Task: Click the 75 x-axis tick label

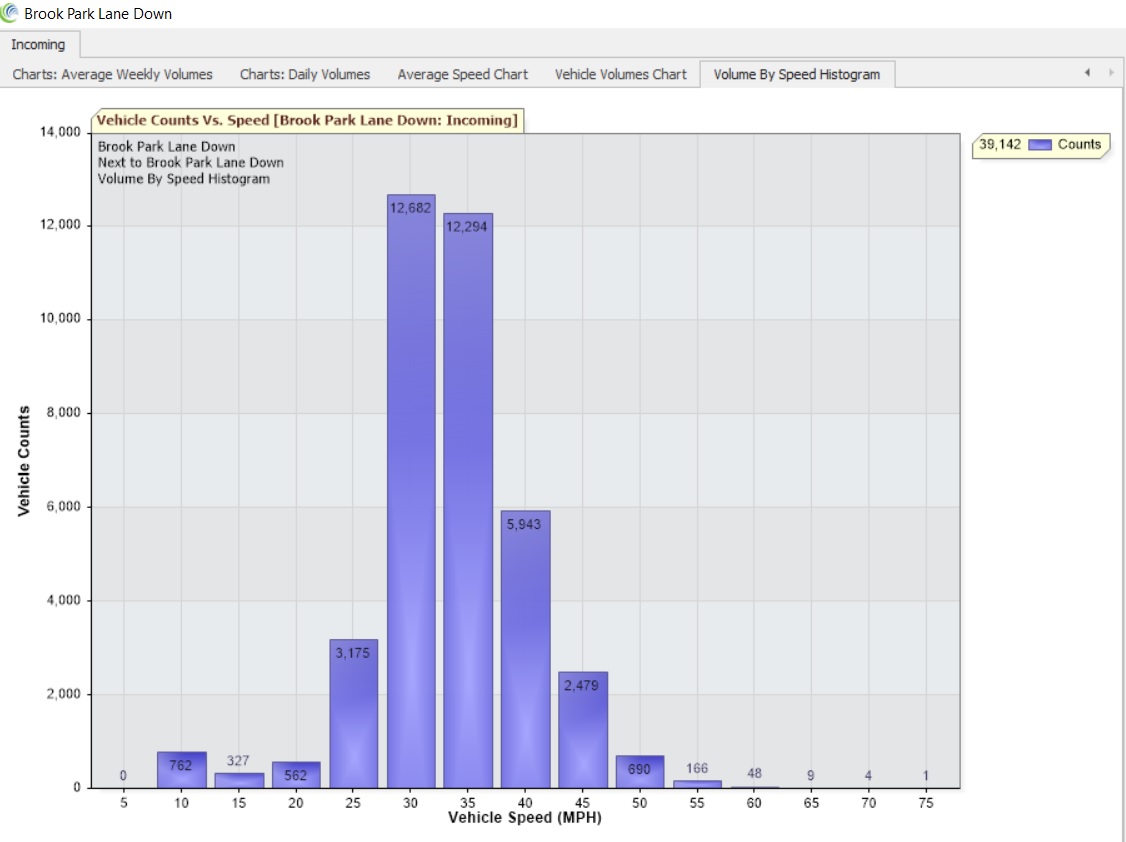Action: pos(926,803)
